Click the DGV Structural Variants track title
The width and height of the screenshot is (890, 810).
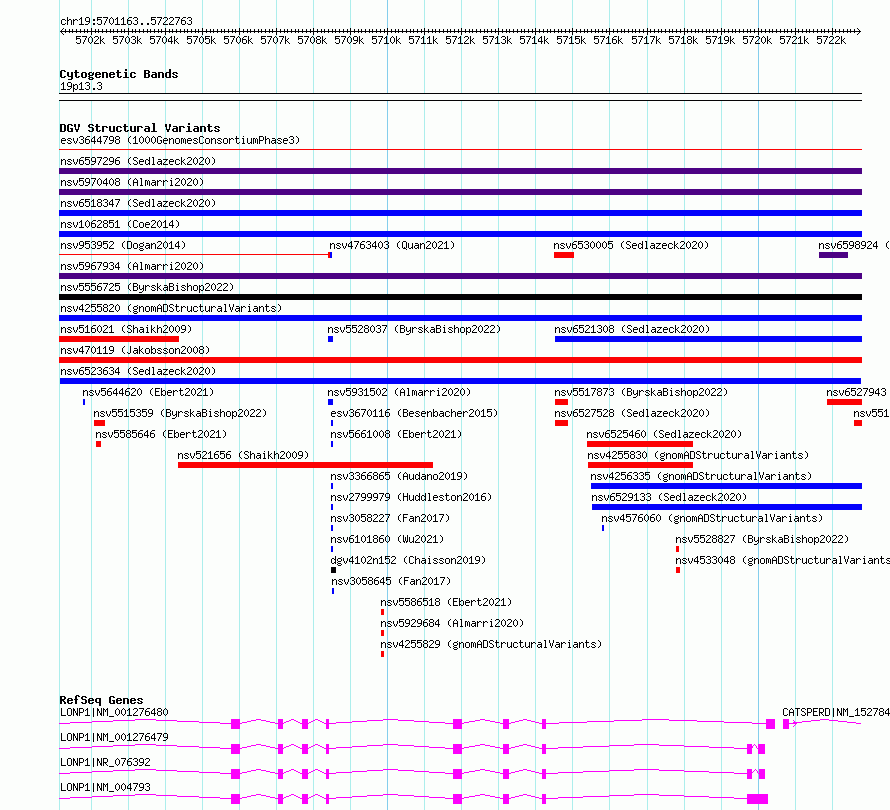tap(140, 128)
